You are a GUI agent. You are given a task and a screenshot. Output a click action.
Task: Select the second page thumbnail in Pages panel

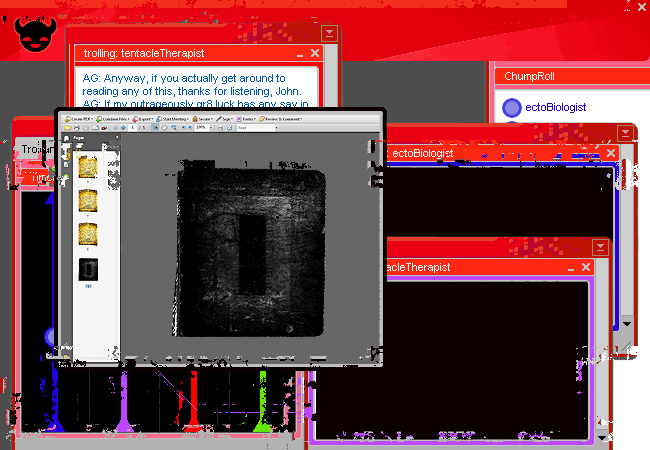[x=88, y=202]
